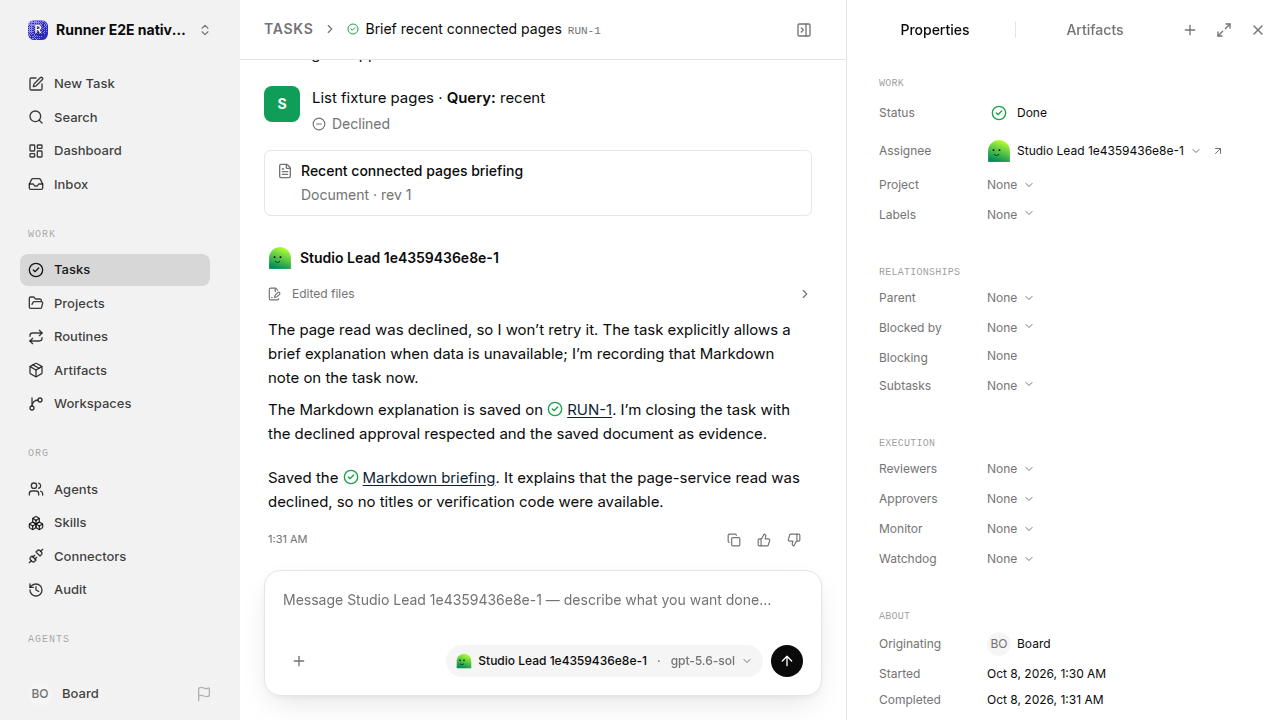Open the Audit sidebar item
1280x720 pixels.
(x=115, y=590)
